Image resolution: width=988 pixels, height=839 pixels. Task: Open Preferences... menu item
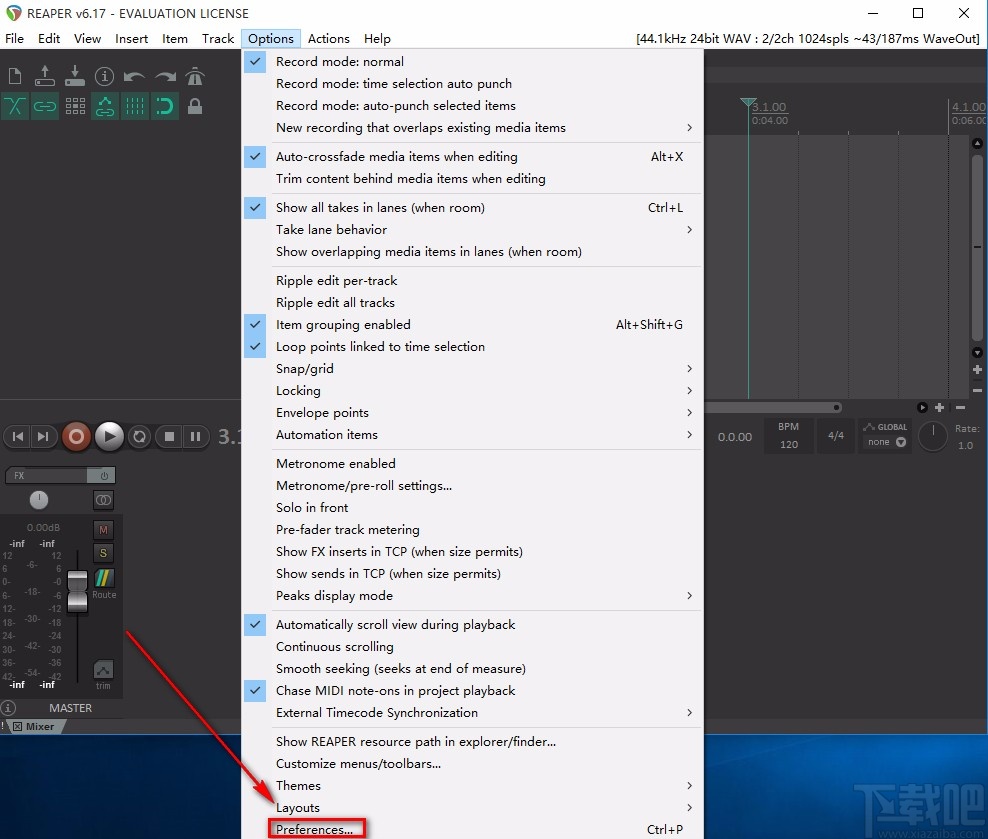[473, 830]
